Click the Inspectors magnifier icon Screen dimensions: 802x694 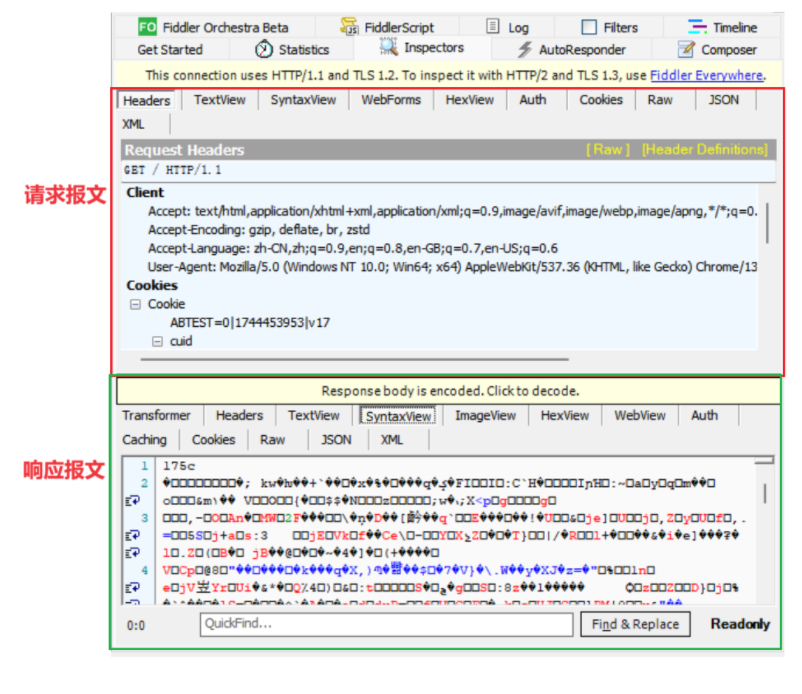coord(388,47)
